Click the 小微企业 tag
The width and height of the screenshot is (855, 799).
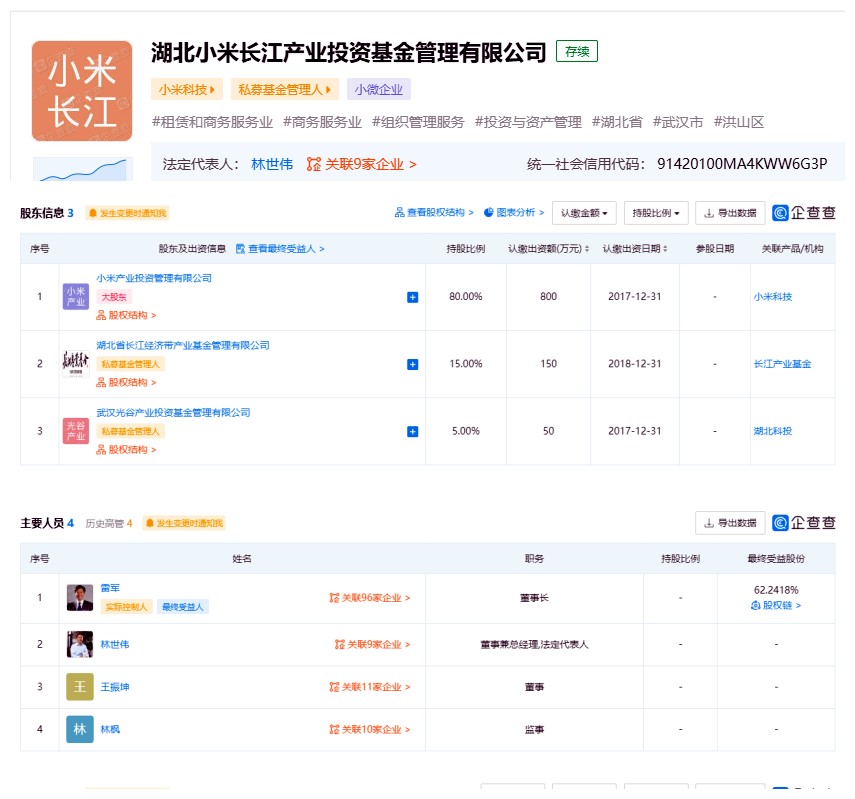(x=378, y=89)
